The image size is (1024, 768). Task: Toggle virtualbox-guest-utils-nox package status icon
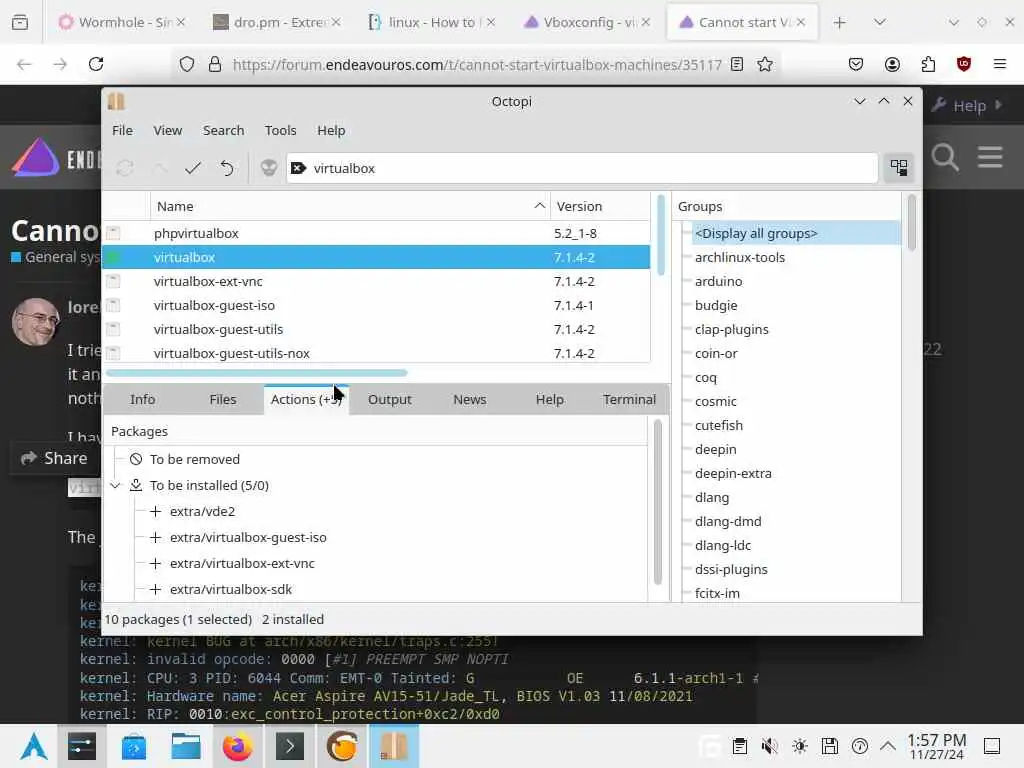click(x=113, y=353)
